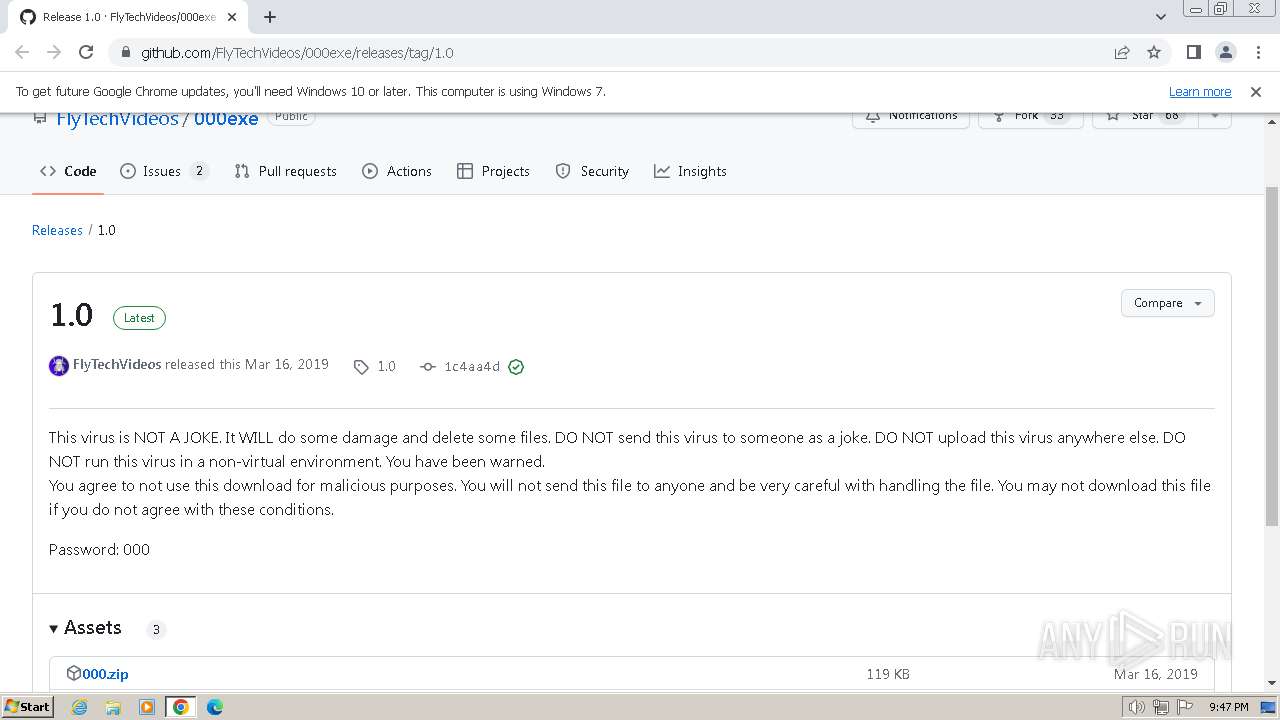Switch to the Code tab
Image resolution: width=1280 pixels, height=720 pixels.
pyautogui.click(x=68, y=171)
